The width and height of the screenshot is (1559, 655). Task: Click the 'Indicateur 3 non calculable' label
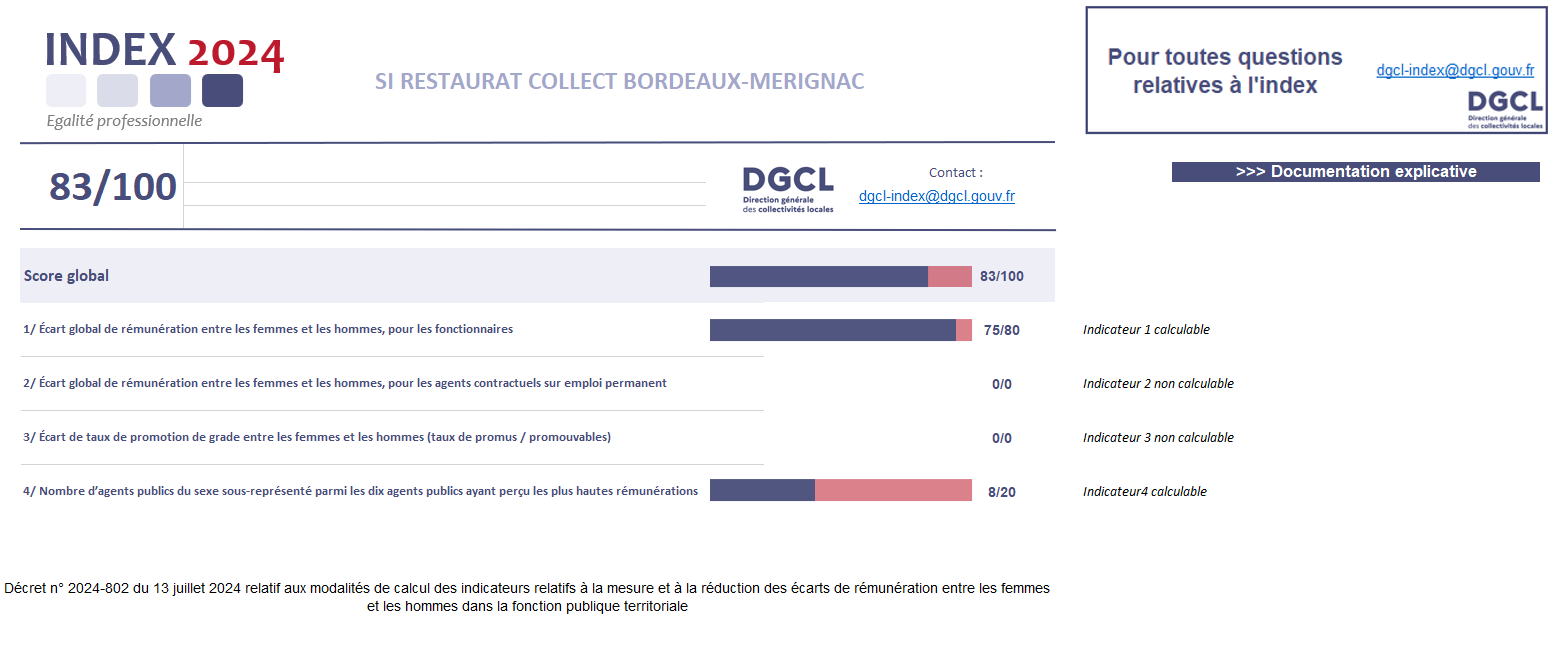coord(1158,438)
